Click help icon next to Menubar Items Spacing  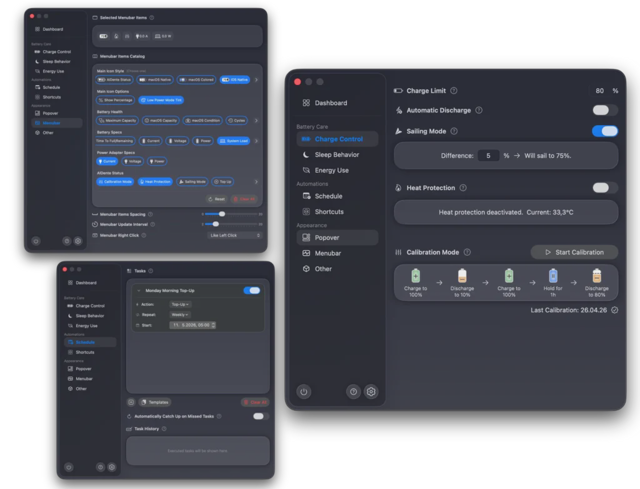tap(150, 214)
